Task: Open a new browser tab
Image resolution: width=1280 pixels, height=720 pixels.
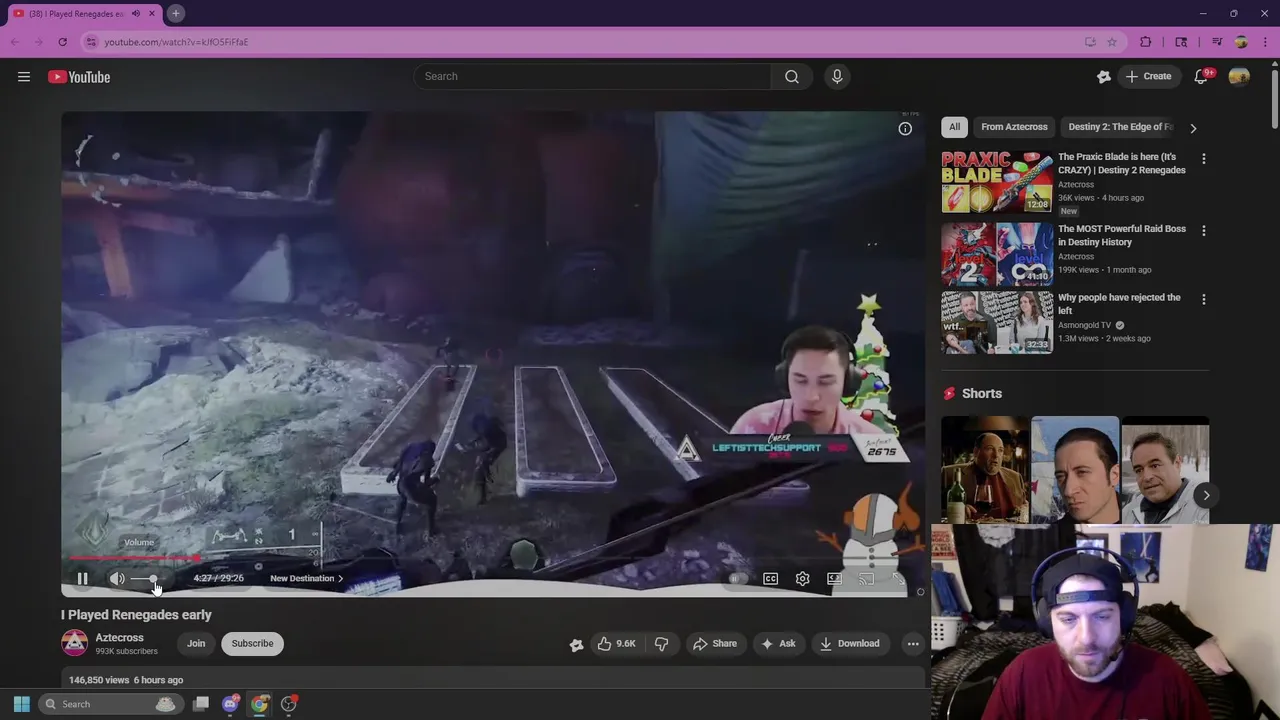Action: [175, 13]
